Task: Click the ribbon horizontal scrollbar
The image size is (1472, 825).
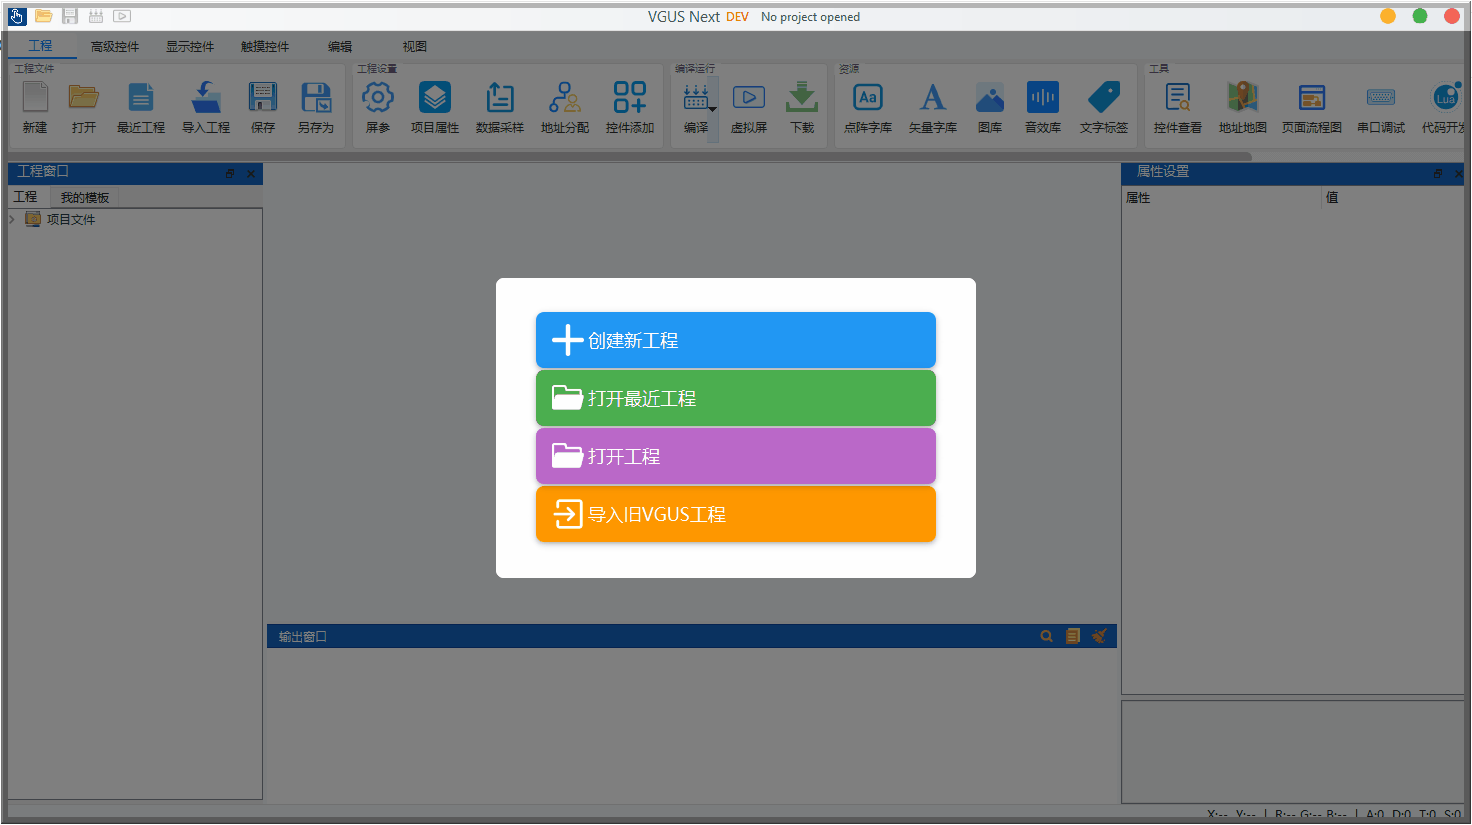Action: (630, 156)
